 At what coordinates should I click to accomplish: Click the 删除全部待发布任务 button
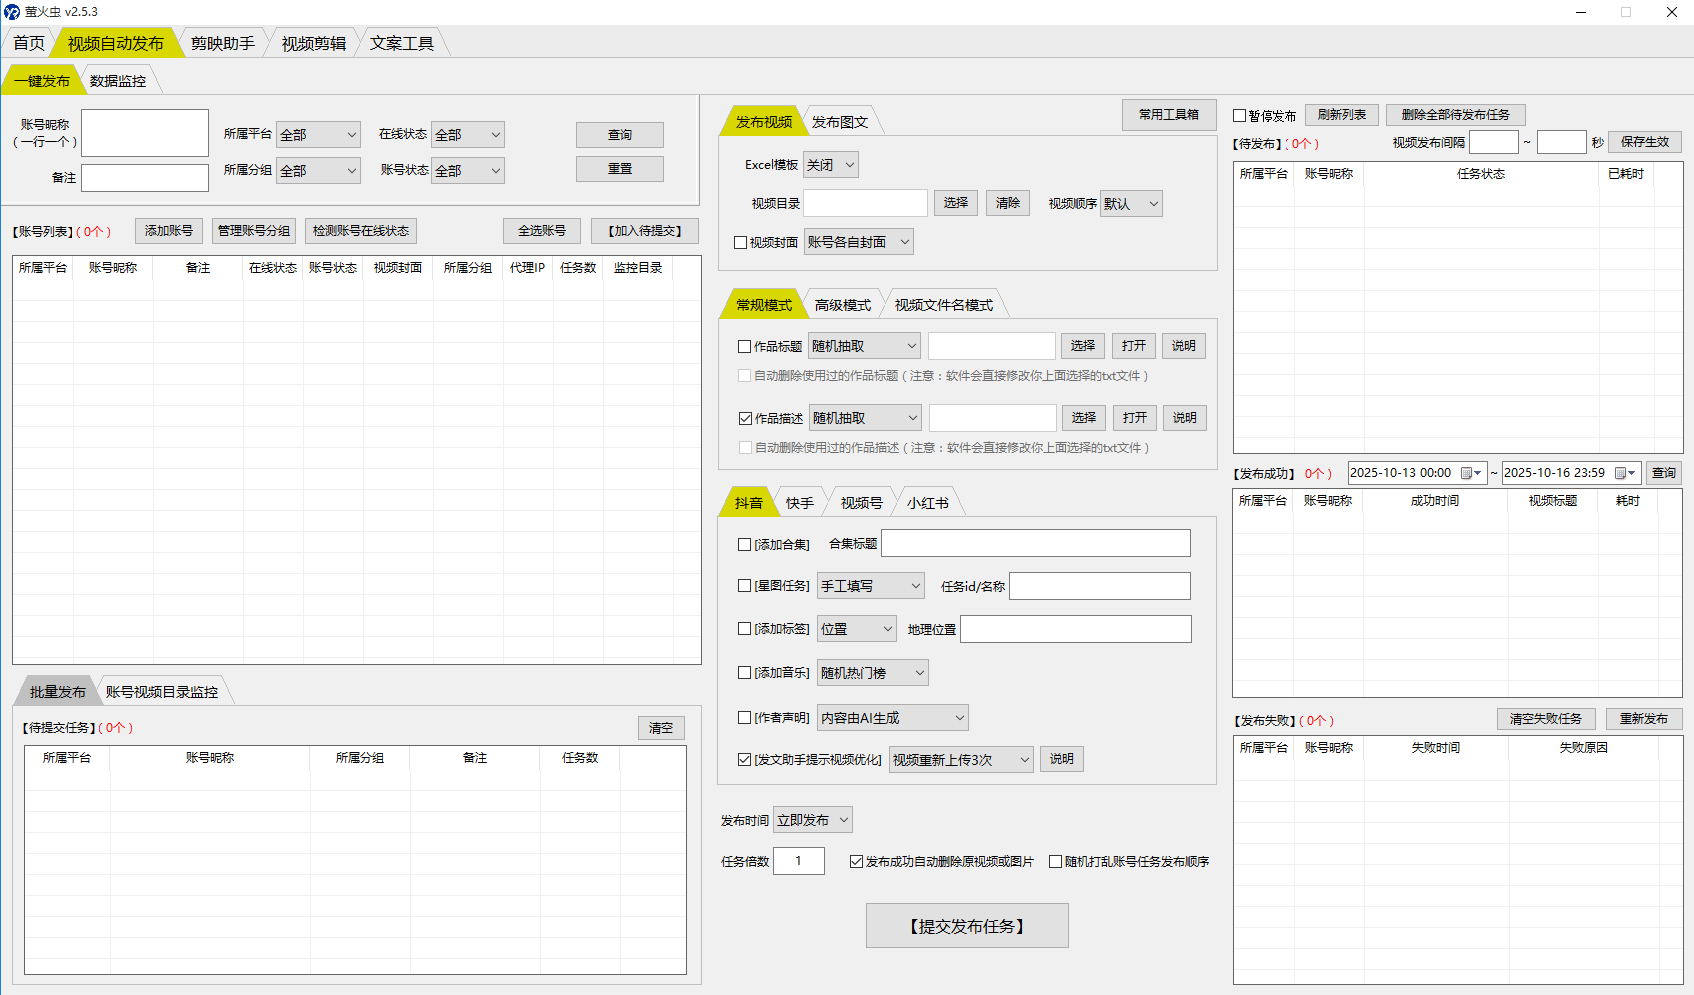click(x=1455, y=115)
